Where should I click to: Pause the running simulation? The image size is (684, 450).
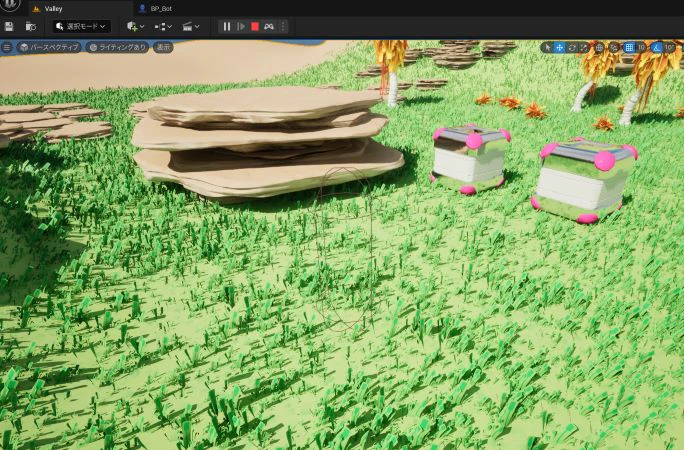[227, 27]
